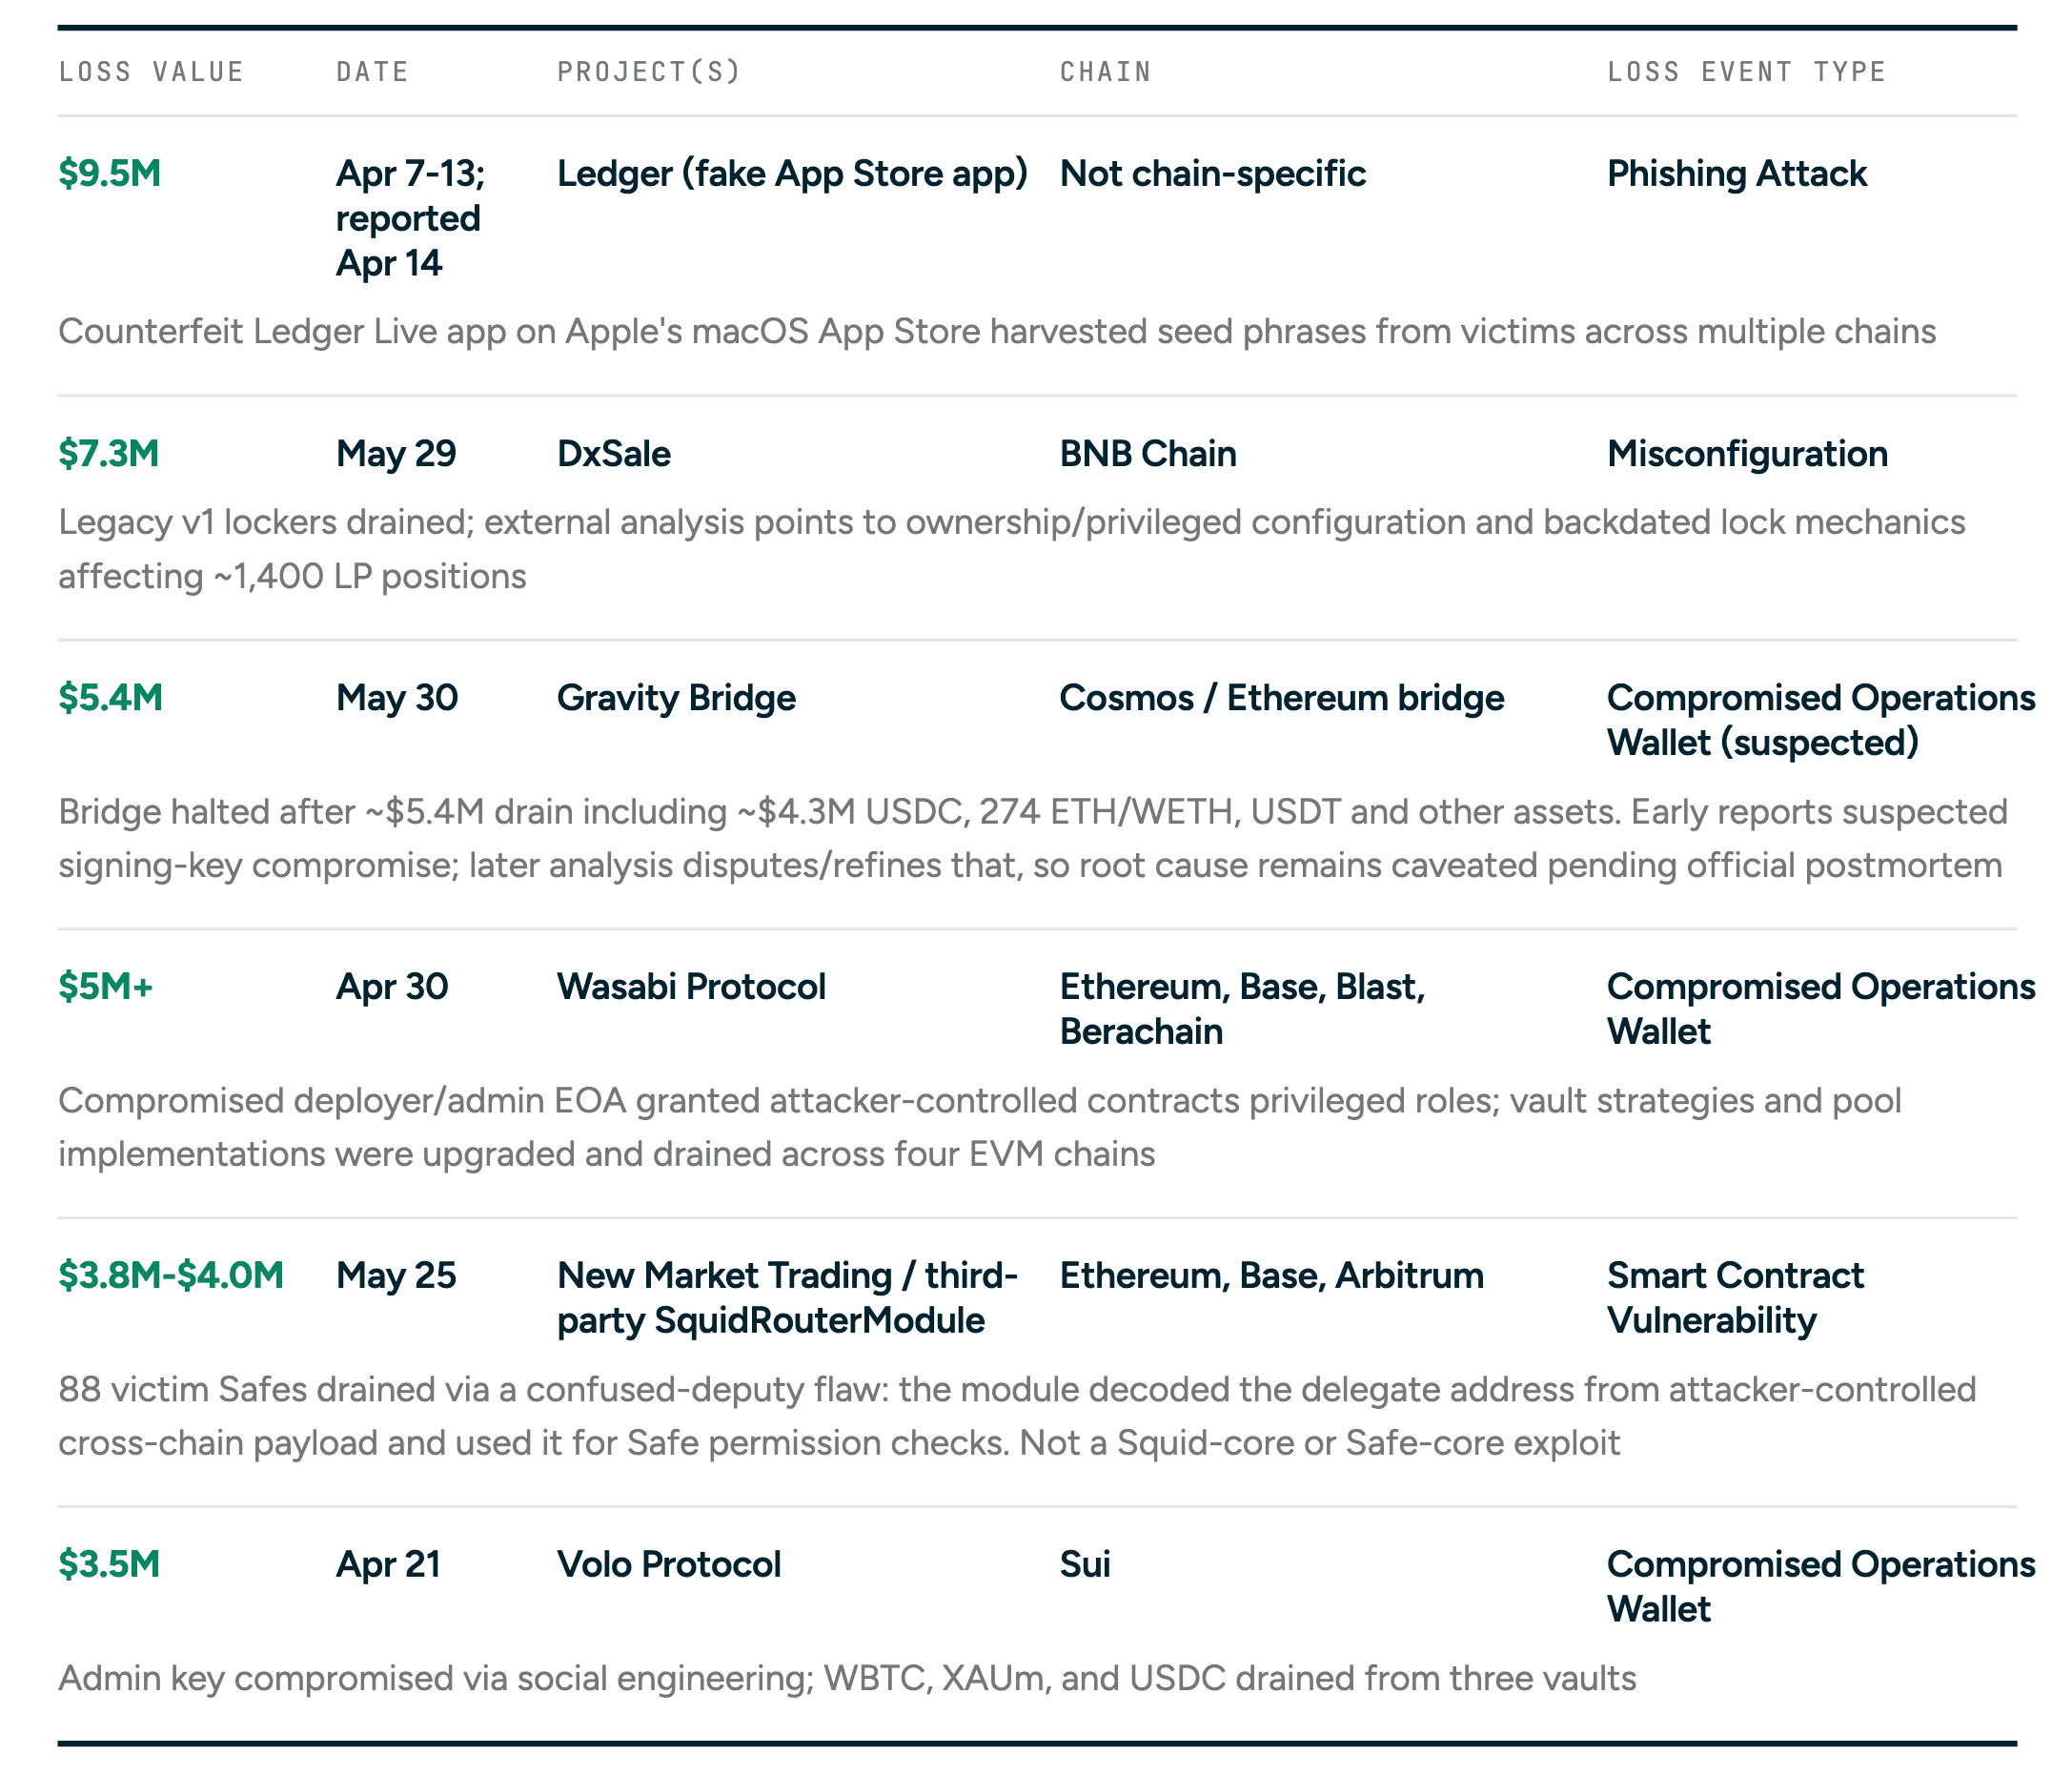Click the DxSale project name
2072x1775 pixels.
click(613, 454)
